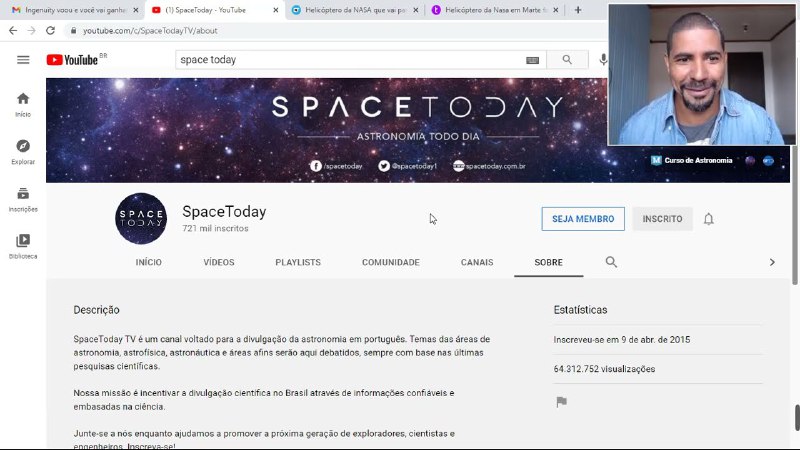Screen dimensions: 800x450
Task: Report user flag icon under Estatísticas
Action: point(561,402)
